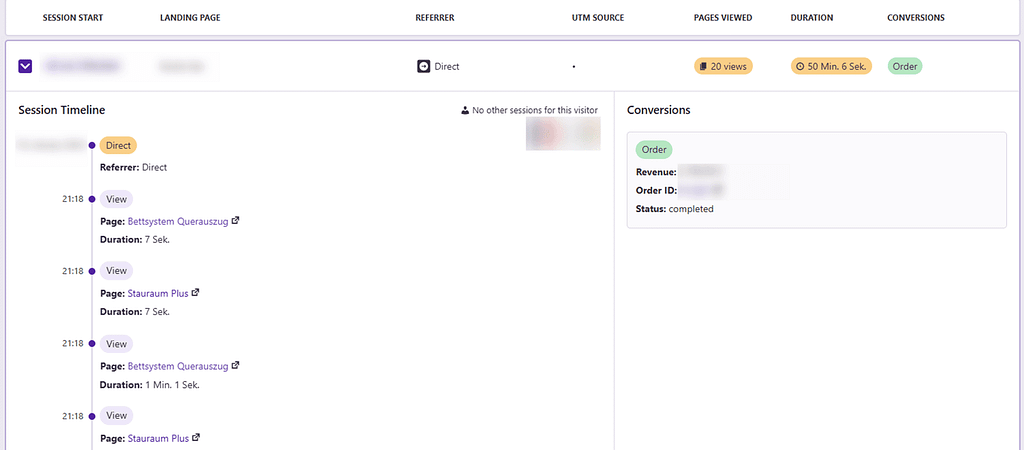Click the clock icon in duration badge

pos(800,66)
